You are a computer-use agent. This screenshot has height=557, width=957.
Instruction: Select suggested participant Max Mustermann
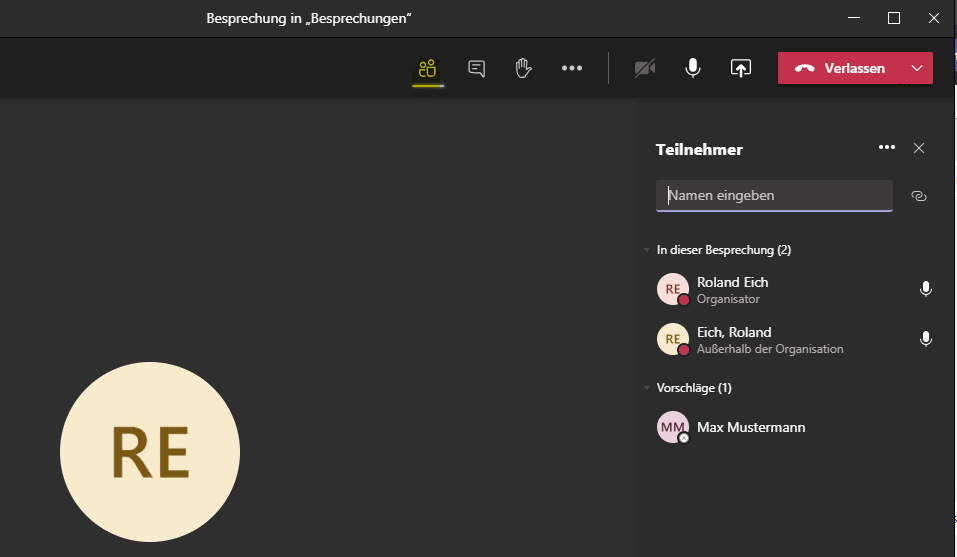(795, 427)
